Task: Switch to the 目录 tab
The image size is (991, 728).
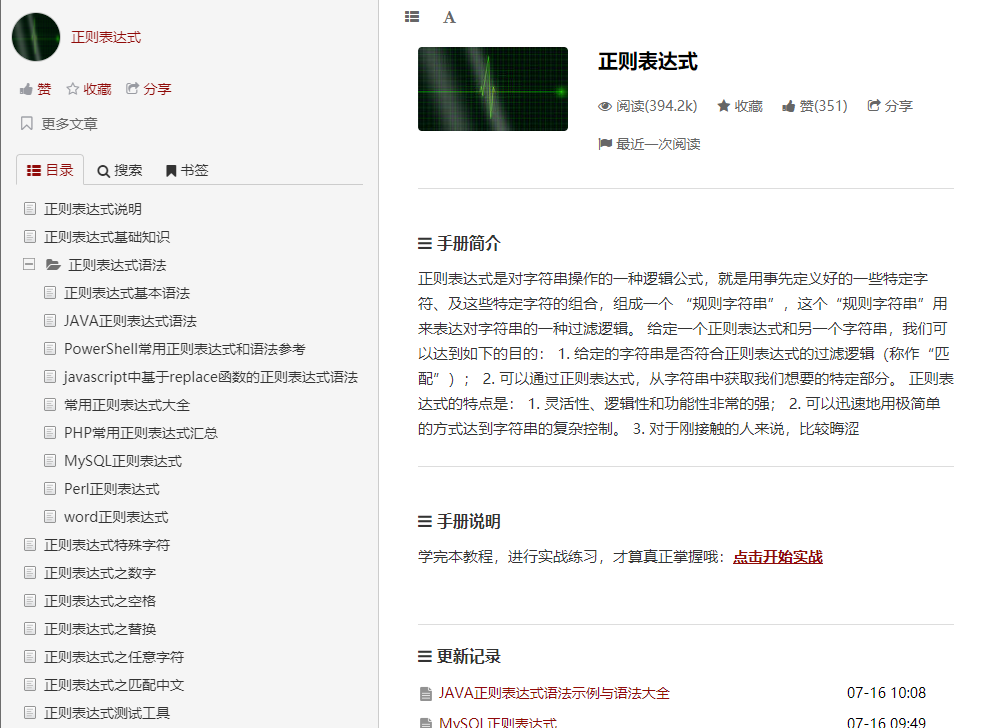Action: coord(50,170)
